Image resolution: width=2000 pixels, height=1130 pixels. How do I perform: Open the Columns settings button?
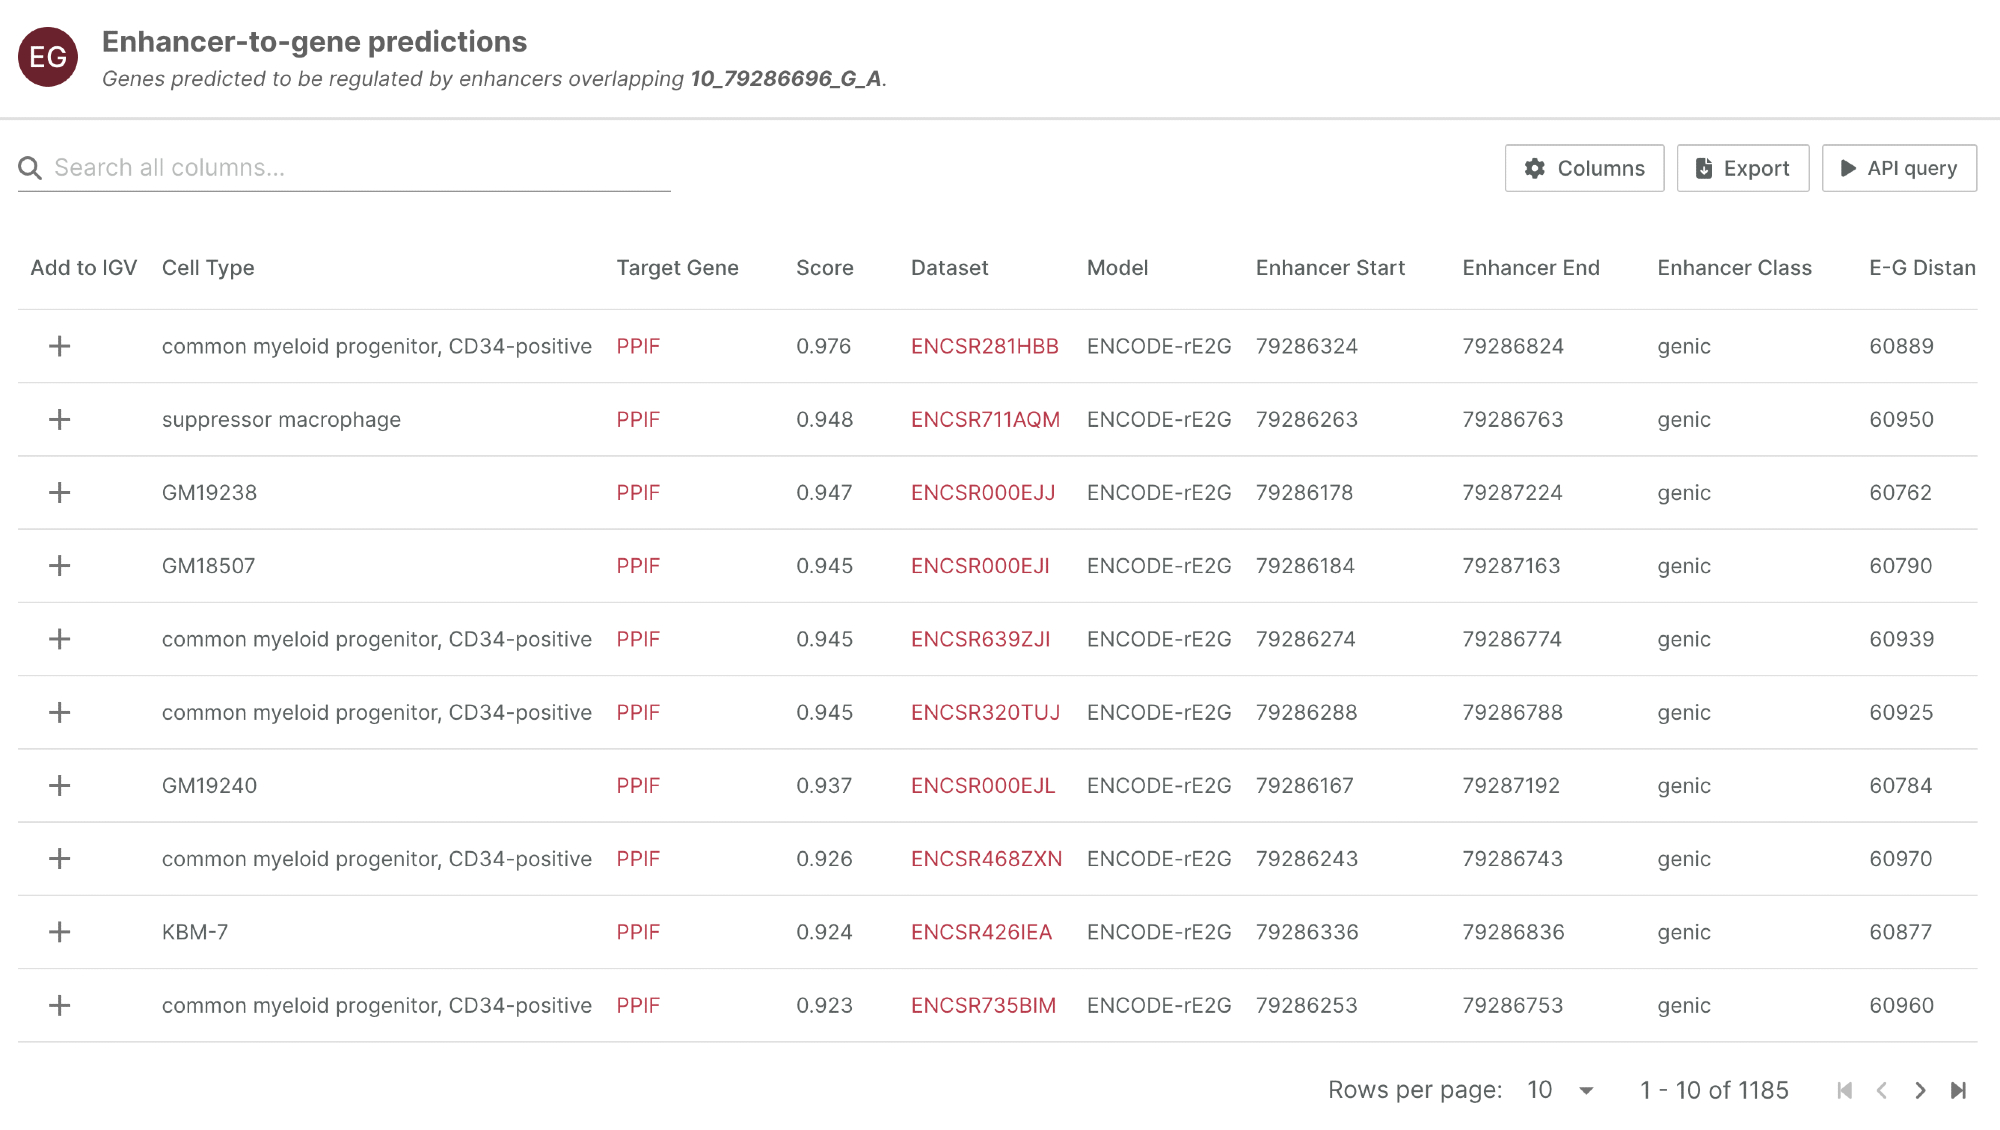[1584, 168]
